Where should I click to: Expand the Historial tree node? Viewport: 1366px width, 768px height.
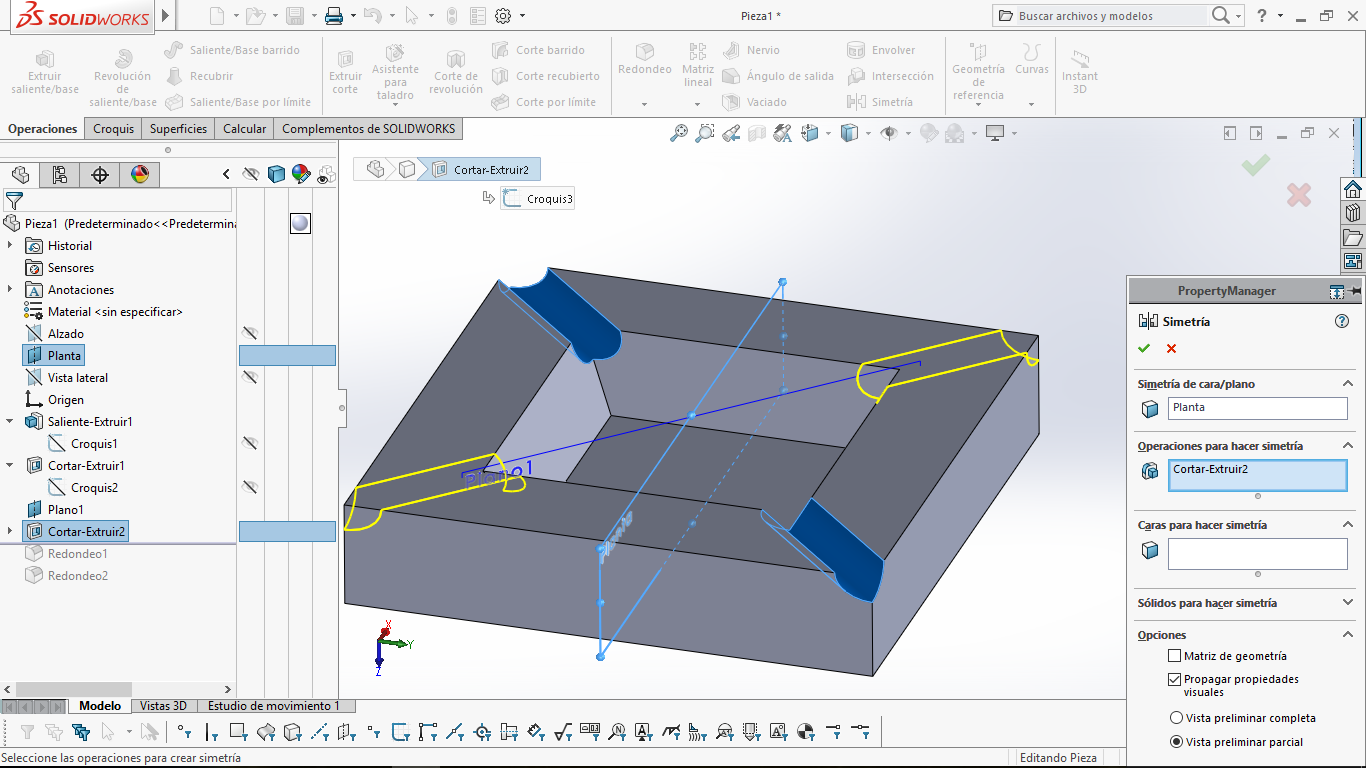click(10, 245)
